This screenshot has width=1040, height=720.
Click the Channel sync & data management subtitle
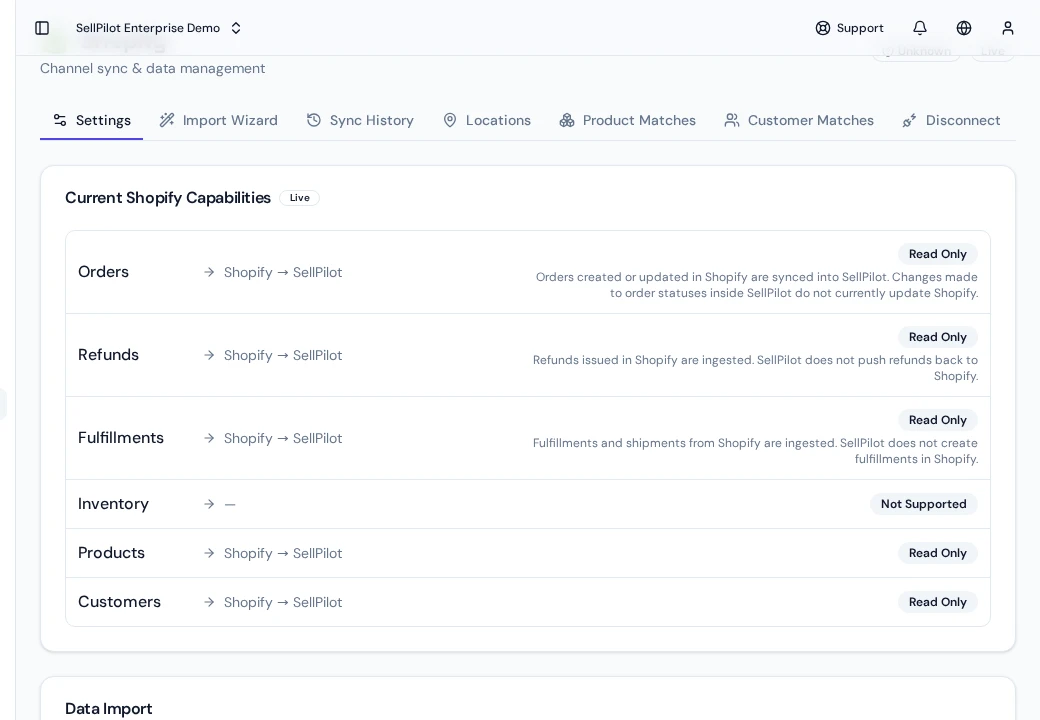tap(153, 68)
